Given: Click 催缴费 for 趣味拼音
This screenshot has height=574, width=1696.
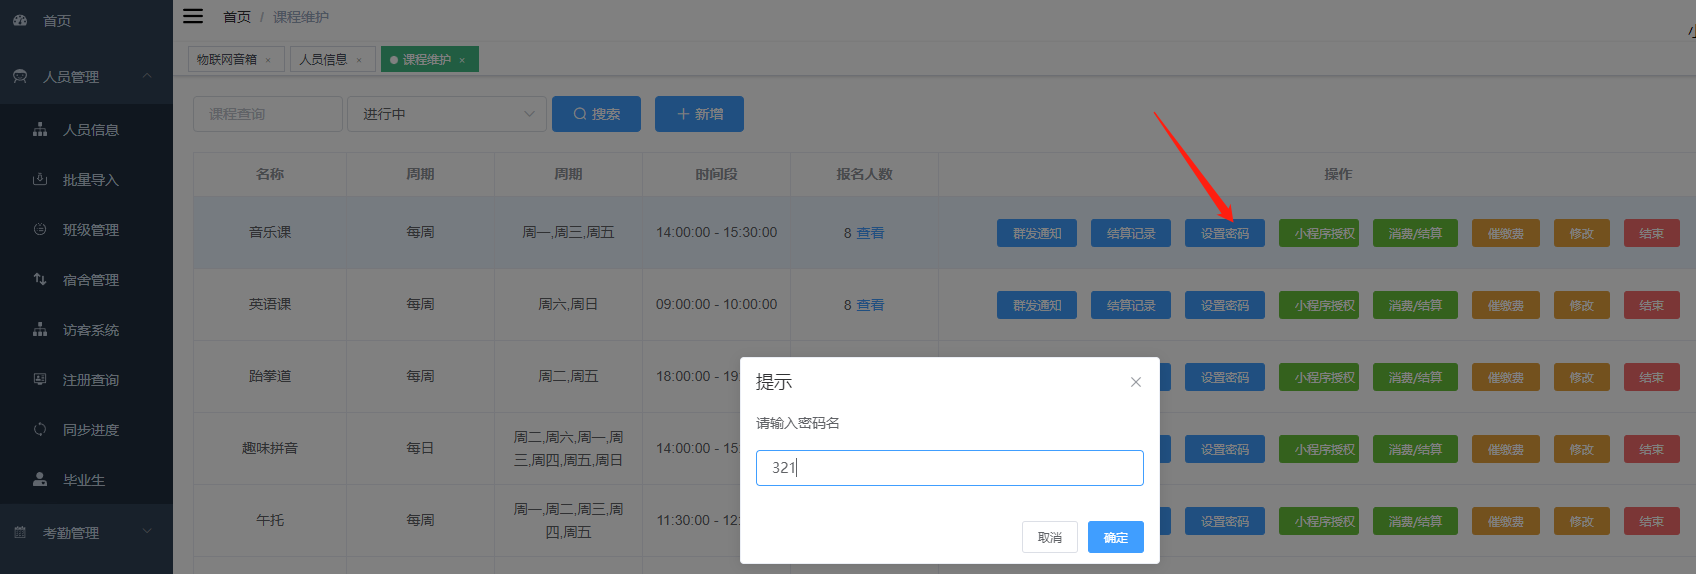Looking at the screenshot, I should pyautogui.click(x=1506, y=449).
